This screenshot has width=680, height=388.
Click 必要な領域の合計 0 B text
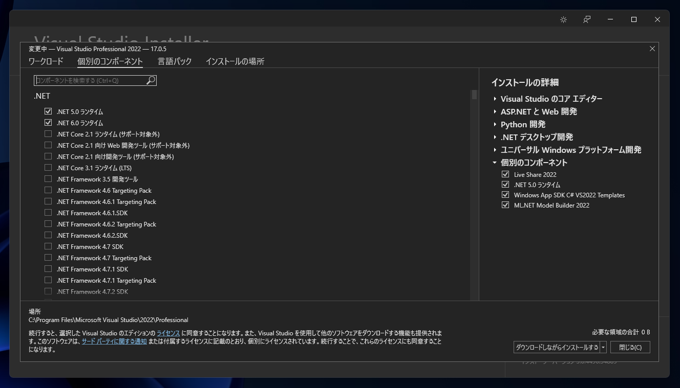(x=621, y=332)
